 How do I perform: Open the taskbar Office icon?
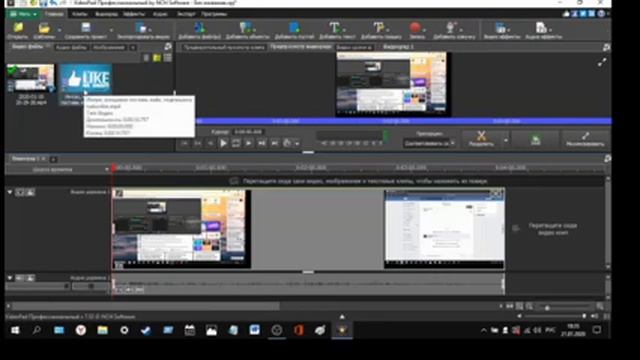298,330
